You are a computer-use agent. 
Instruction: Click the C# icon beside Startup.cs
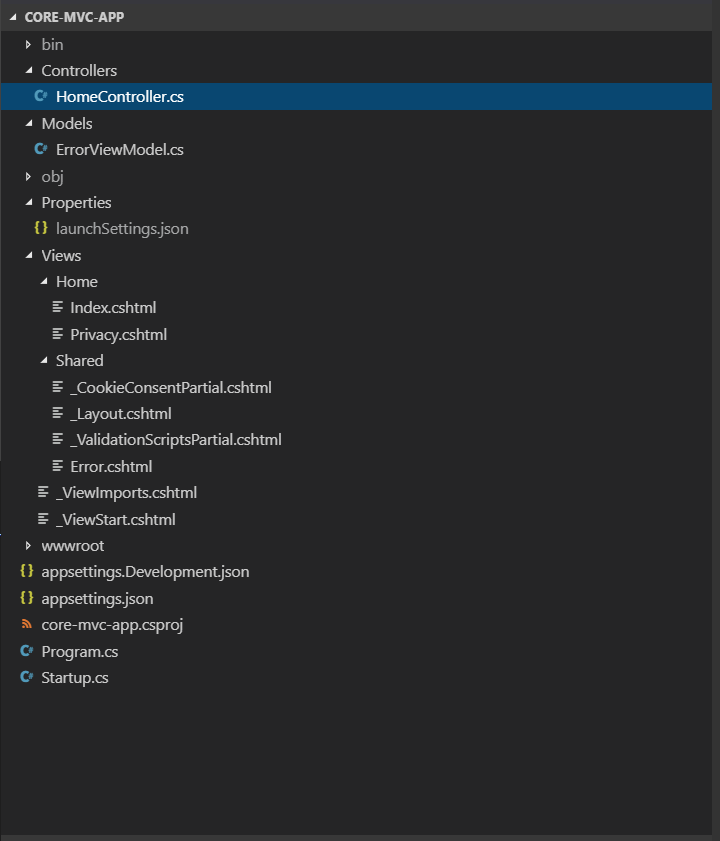(x=27, y=678)
